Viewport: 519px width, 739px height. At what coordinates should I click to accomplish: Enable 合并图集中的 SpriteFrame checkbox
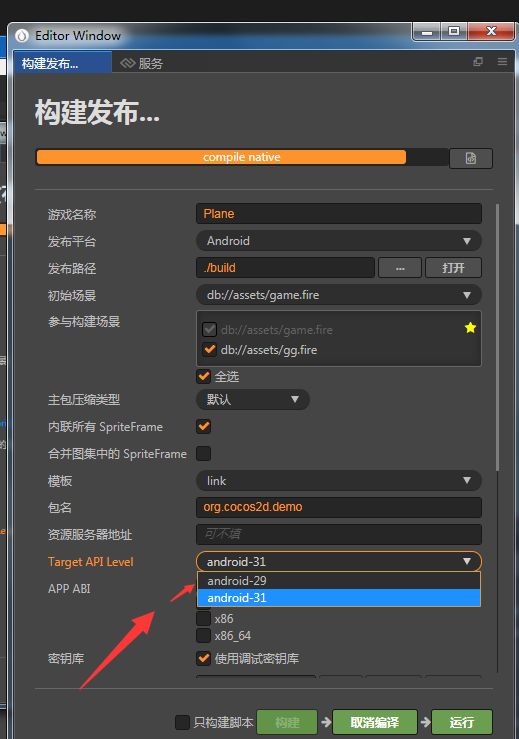point(204,453)
